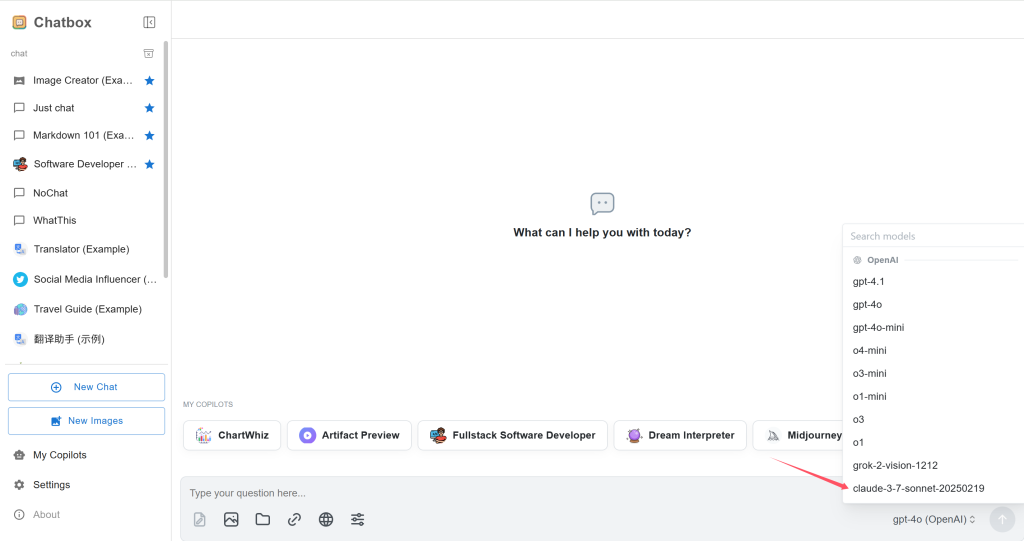Unstar the Markdown 101 chat
Image resolution: width=1024 pixels, height=541 pixels.
coord(150,135)
